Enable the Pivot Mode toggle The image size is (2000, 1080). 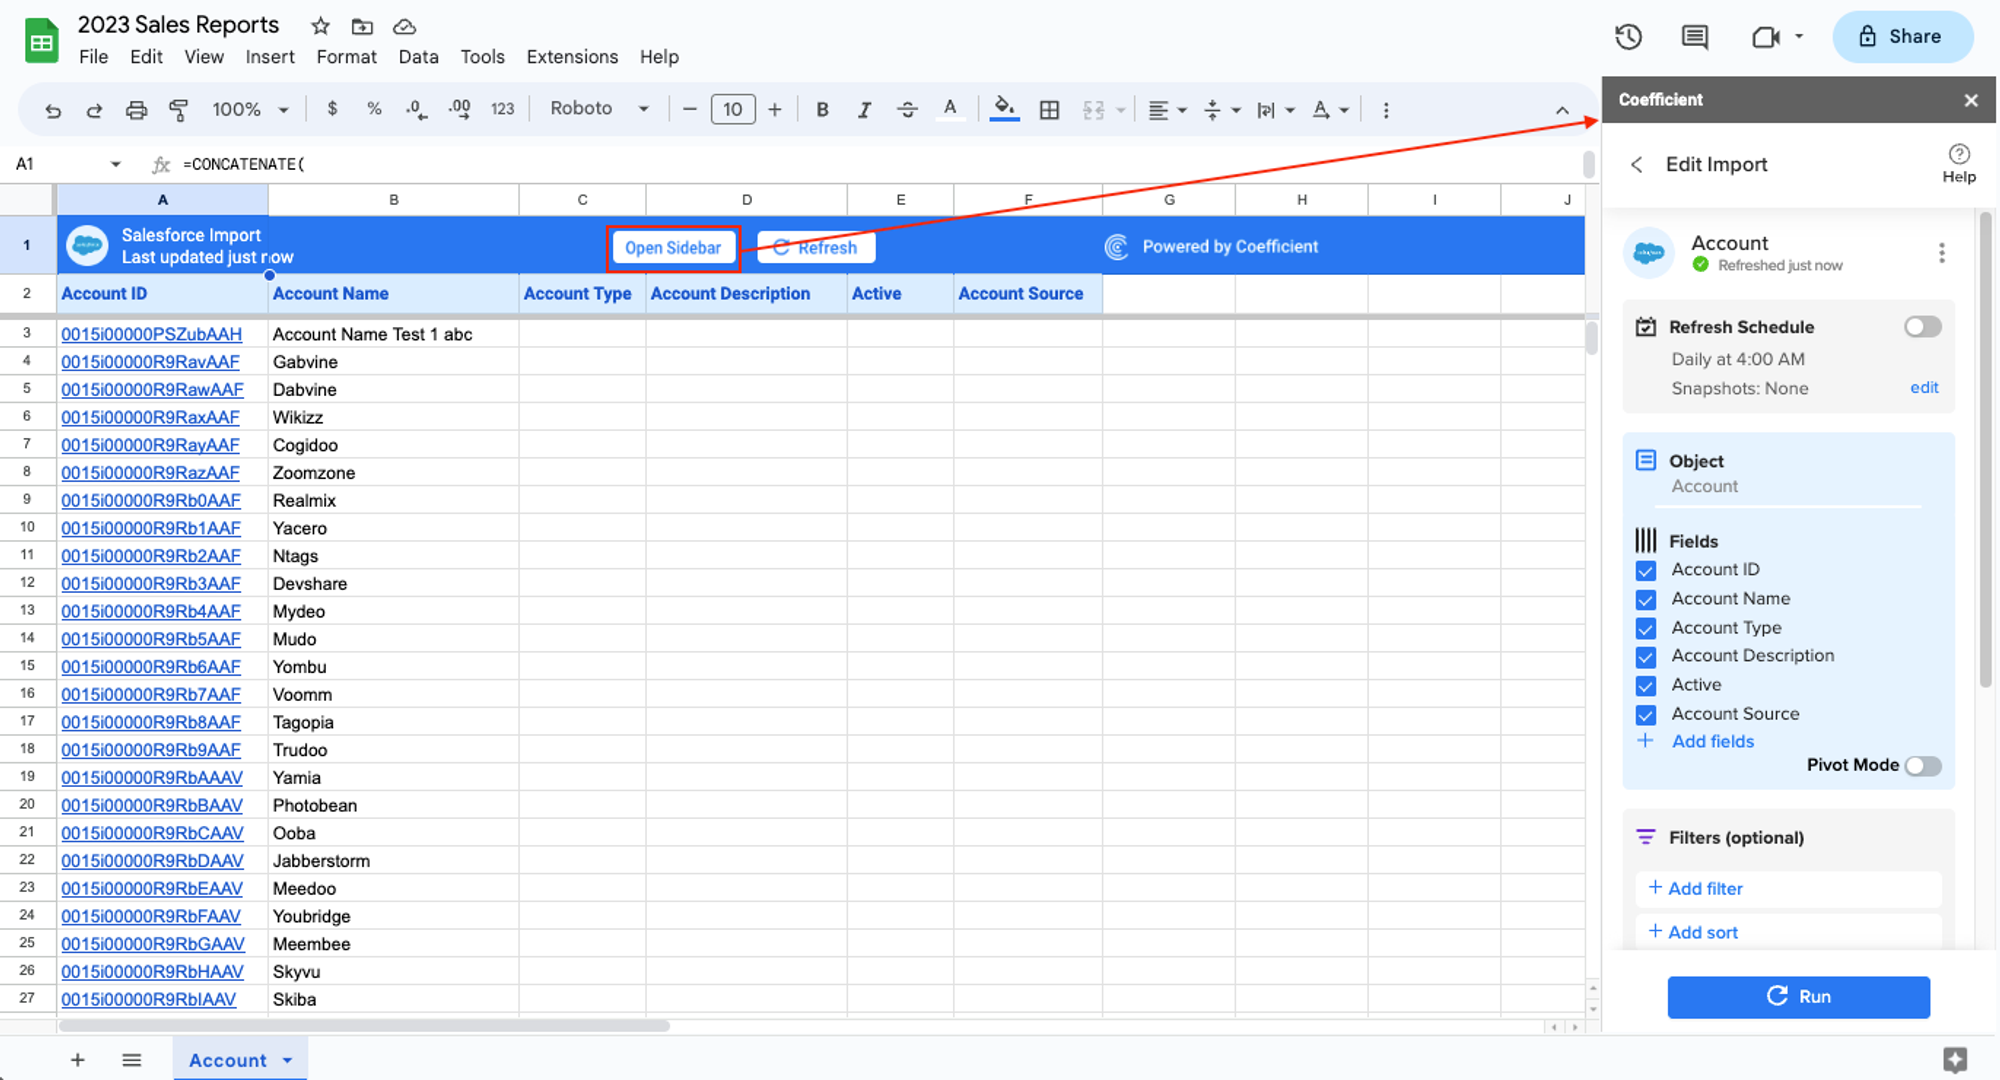(1922, 766)
